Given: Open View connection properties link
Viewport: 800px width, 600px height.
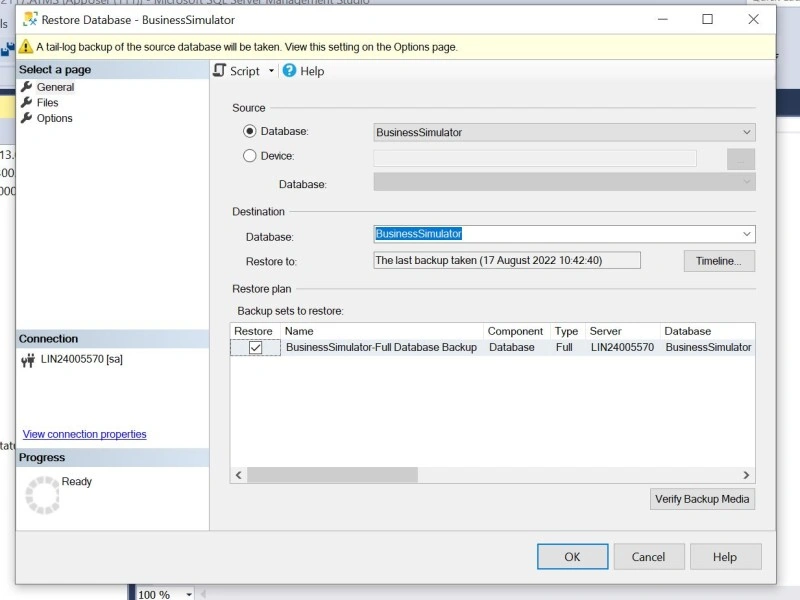Looking at the screenshot, I should pos(85,434).
